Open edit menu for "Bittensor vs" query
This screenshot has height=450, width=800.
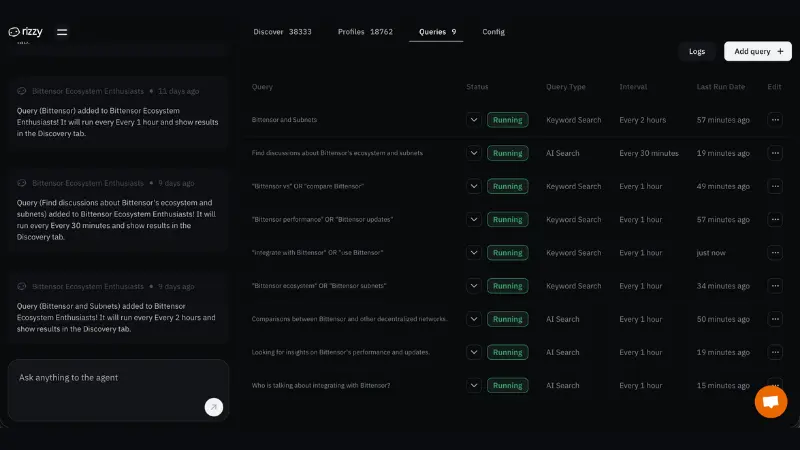775,186
